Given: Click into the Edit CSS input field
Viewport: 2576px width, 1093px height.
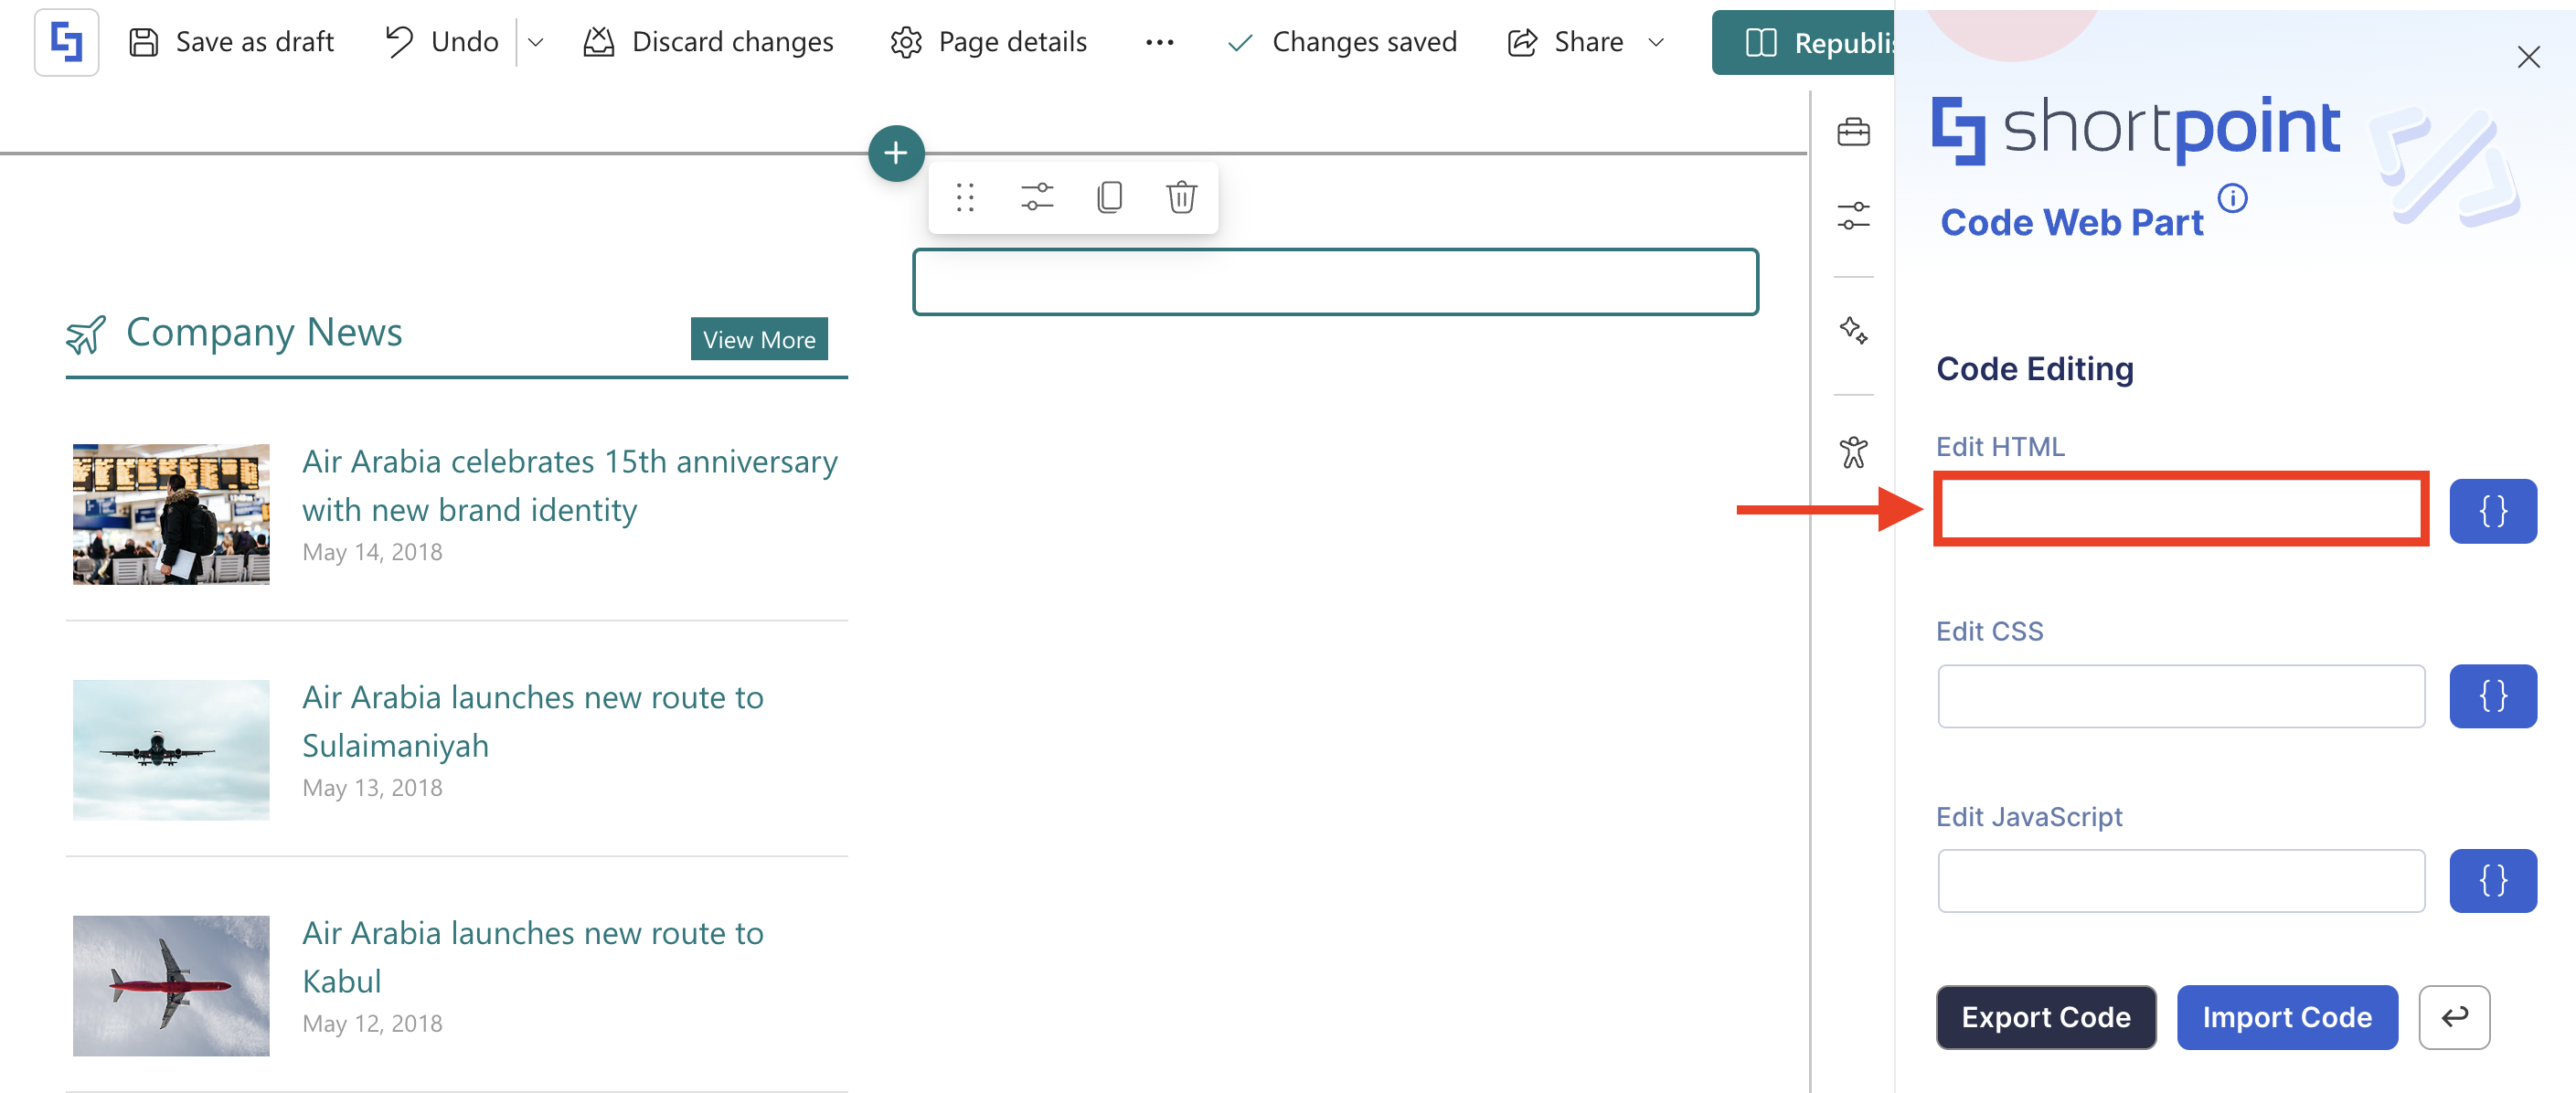Looking at the screenshot, I should [2180, 696].
